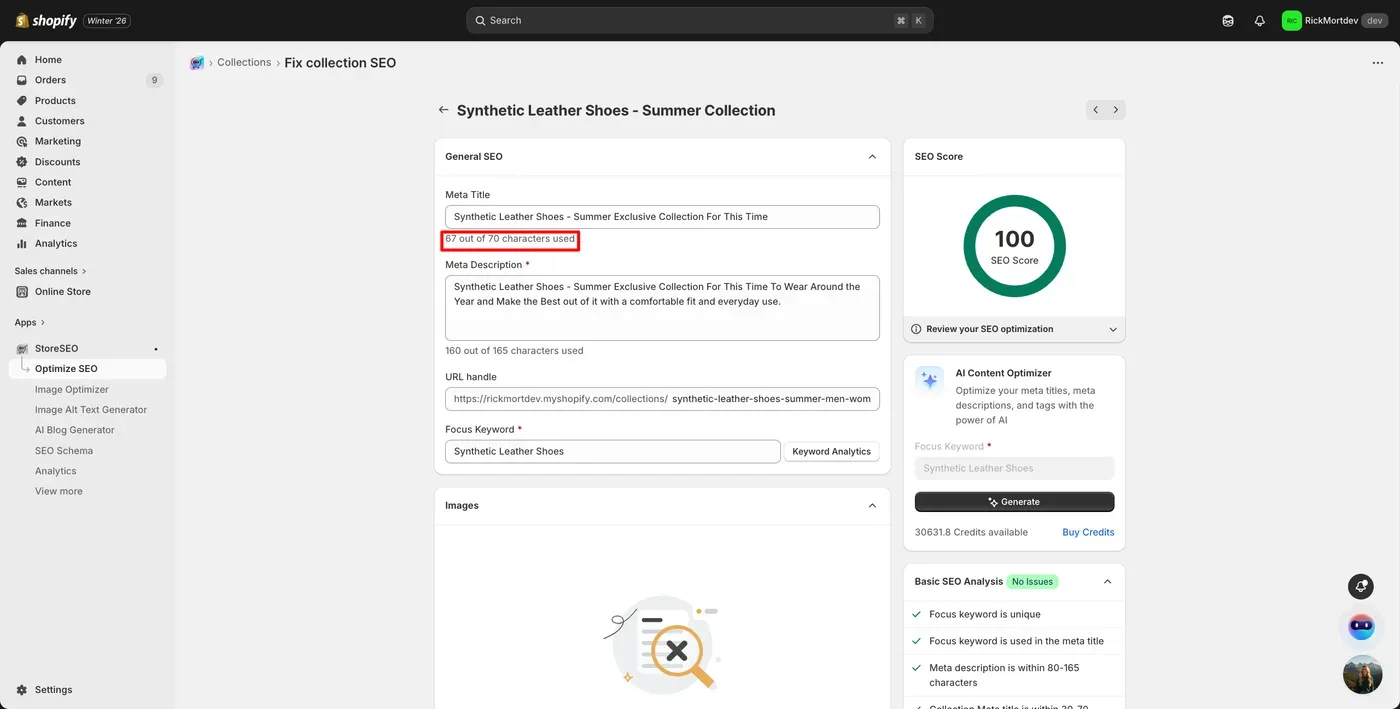Click the Marketing target icon
The height and width of the screenshot is (709, 1400).
22,141
